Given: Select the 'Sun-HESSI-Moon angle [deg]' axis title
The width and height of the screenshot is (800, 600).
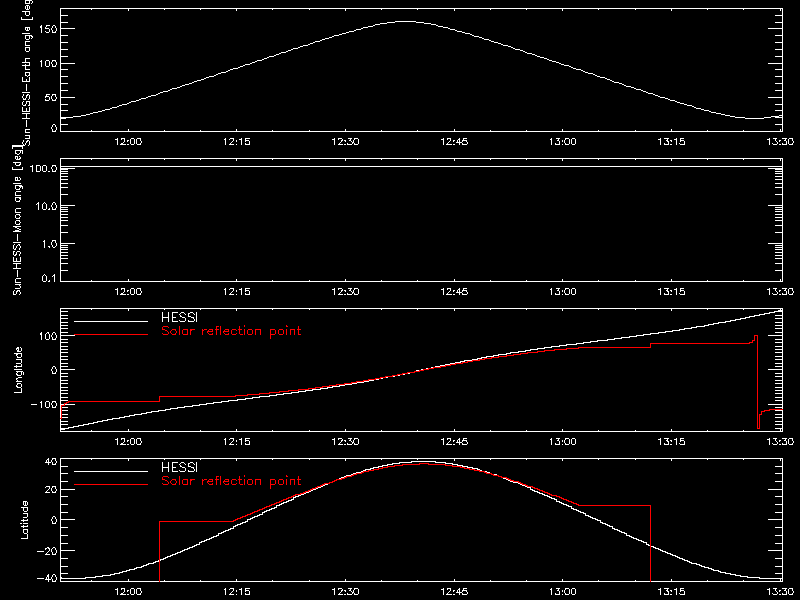Looking at the screenshot, I should (17, 220).
